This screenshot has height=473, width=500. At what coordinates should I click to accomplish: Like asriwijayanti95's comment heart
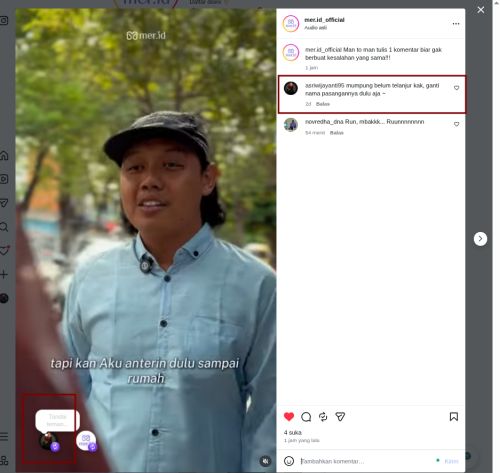456,88
